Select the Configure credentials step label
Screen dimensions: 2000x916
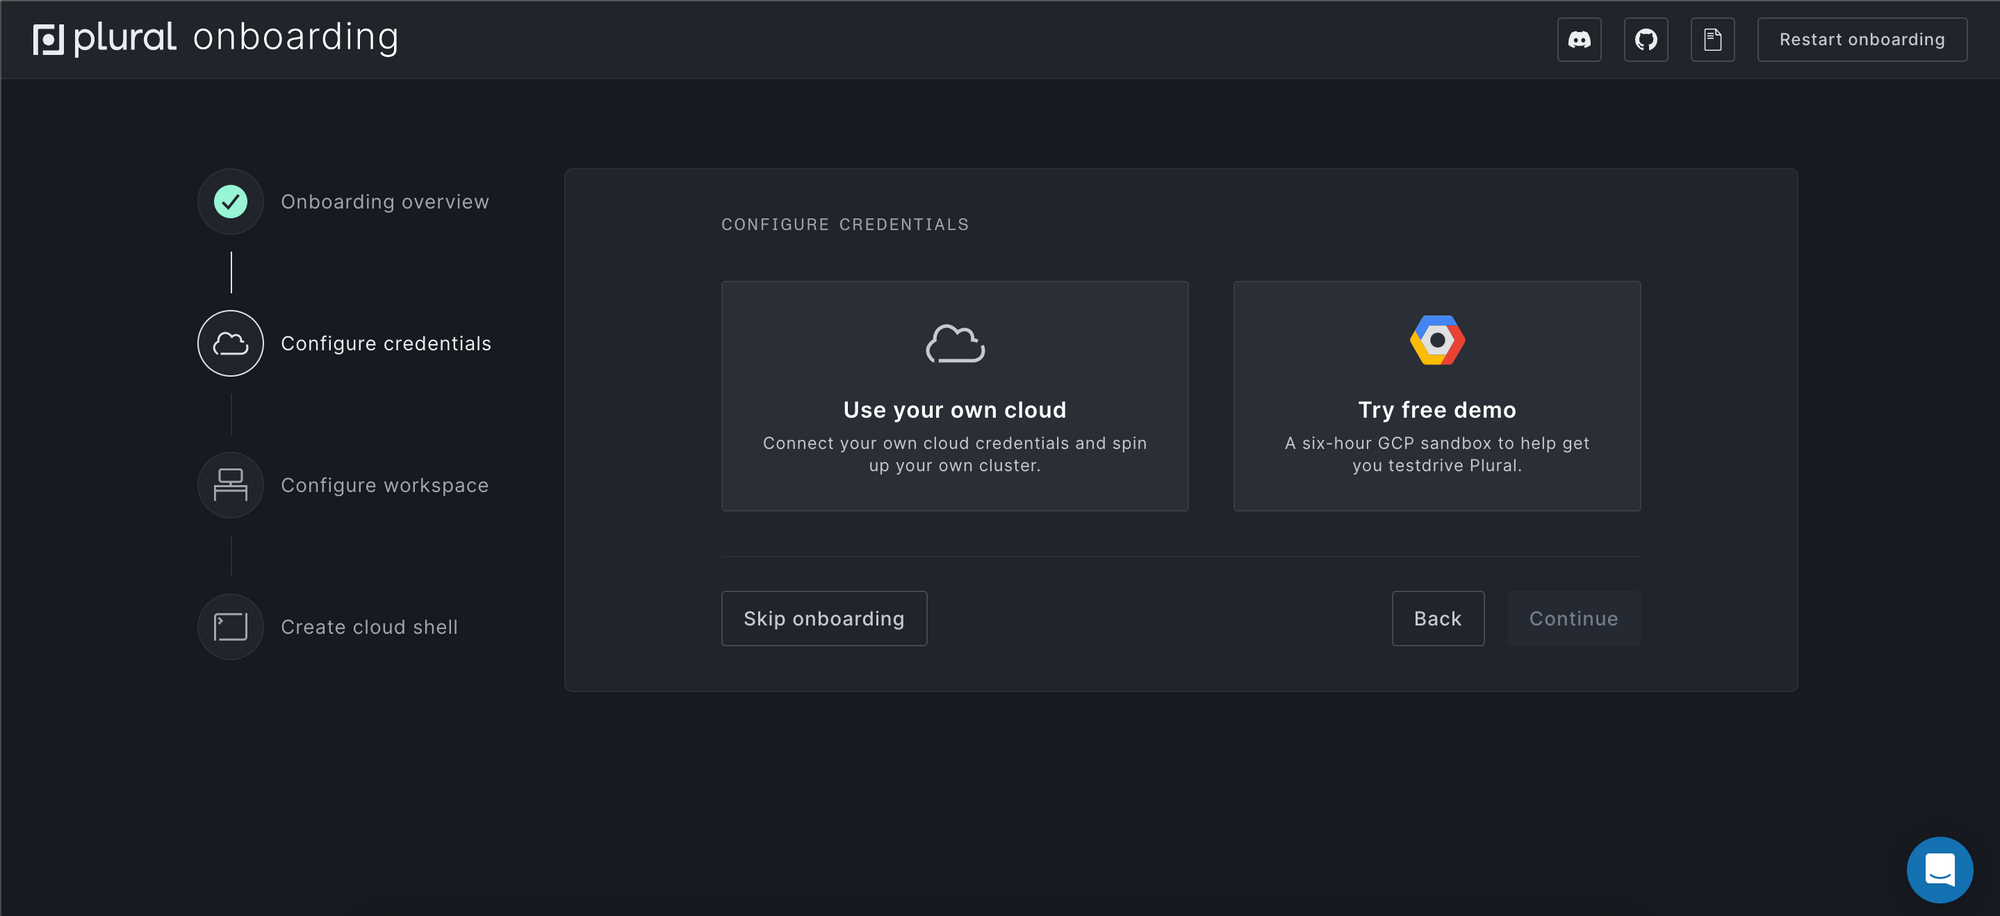(386, 344)
